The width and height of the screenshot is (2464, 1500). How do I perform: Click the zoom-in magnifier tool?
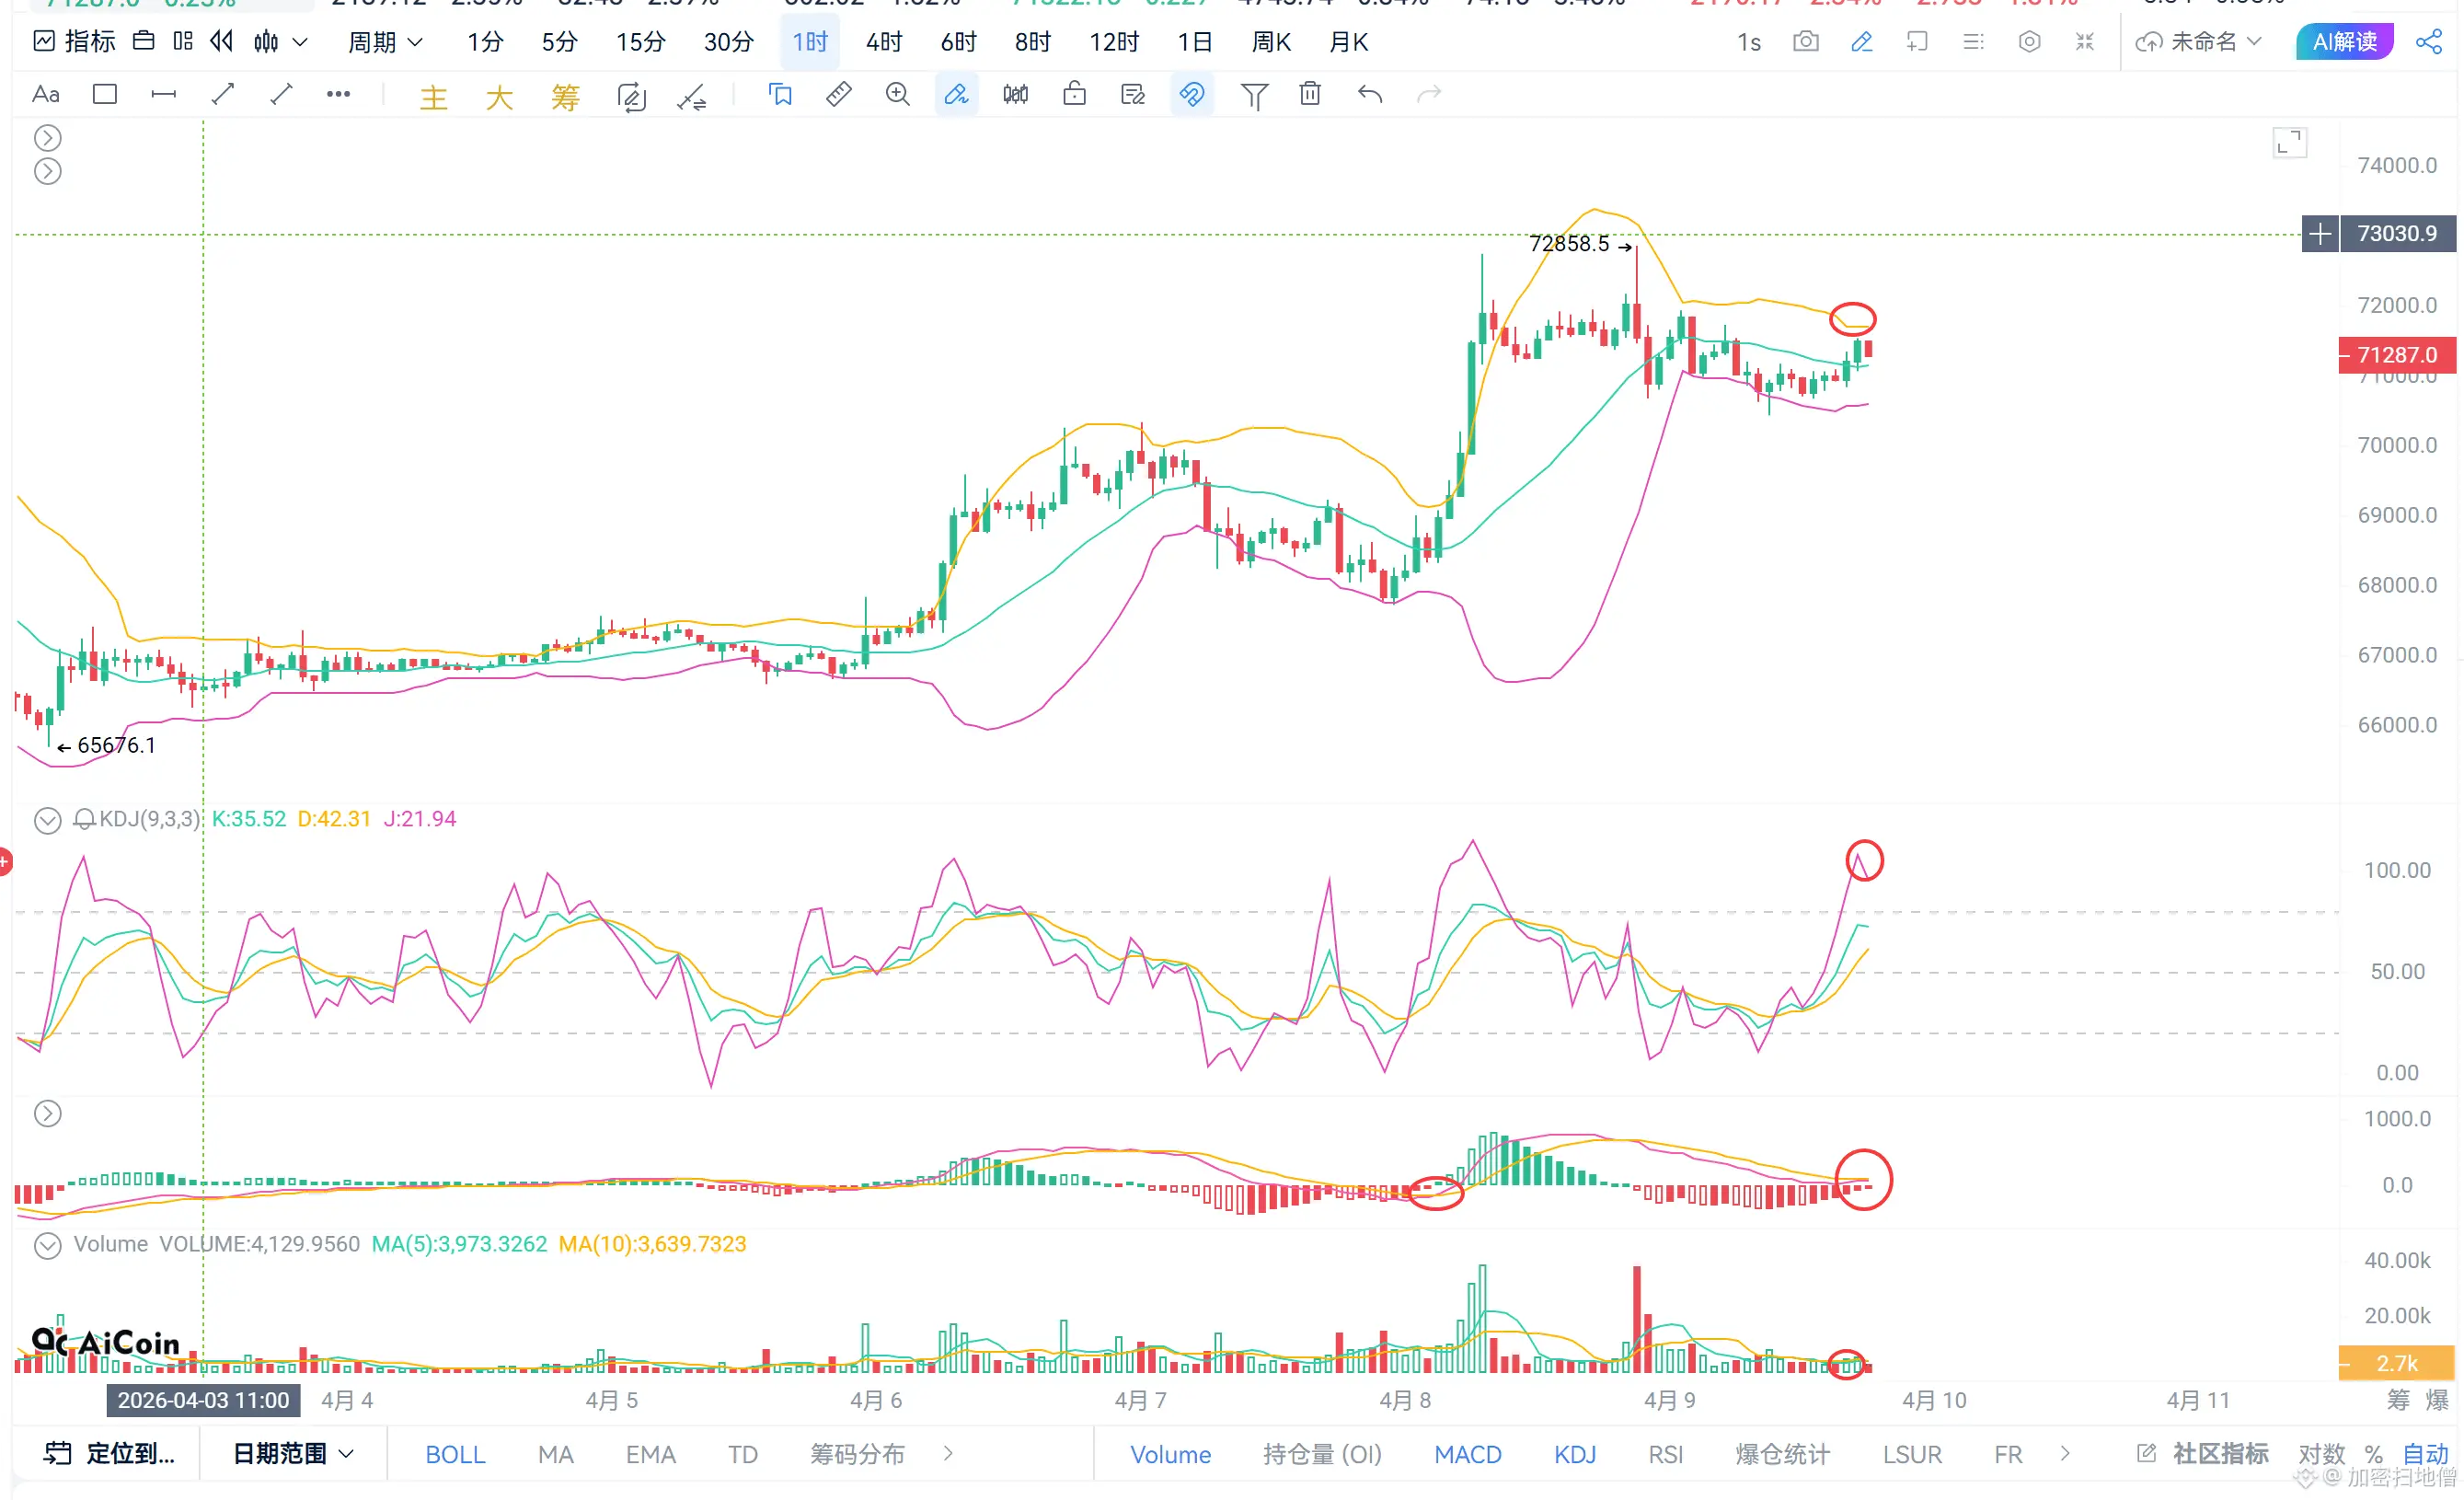[x=897, y=94]
